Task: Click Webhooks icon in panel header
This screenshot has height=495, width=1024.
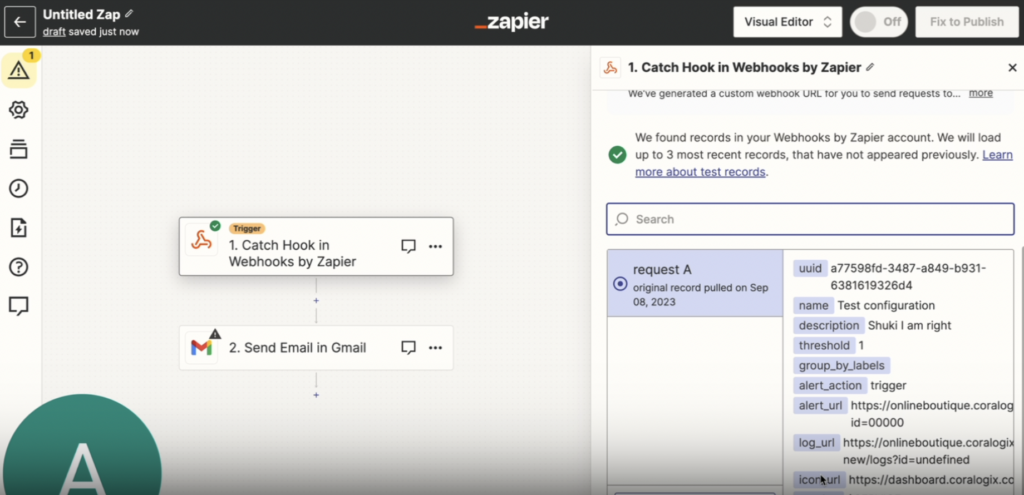Action: [611, 67]
